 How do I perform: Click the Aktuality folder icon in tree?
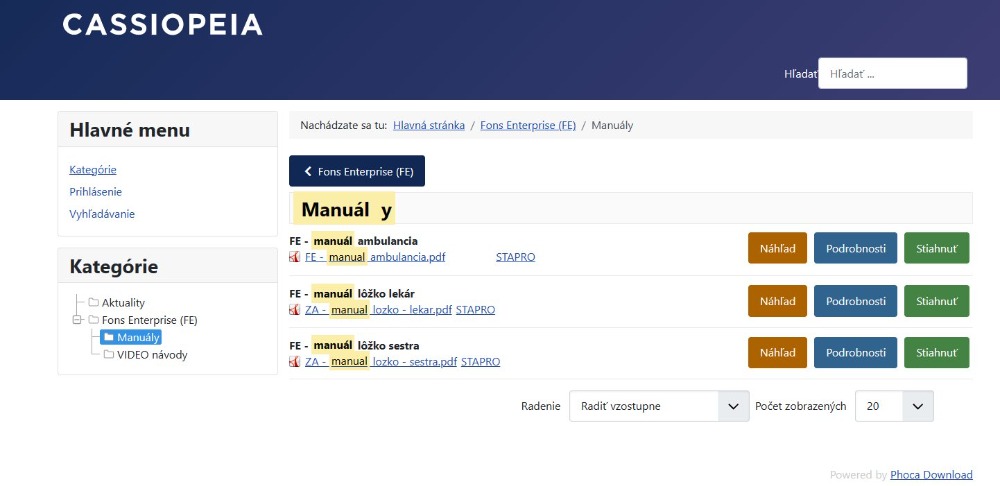point(94,303)
